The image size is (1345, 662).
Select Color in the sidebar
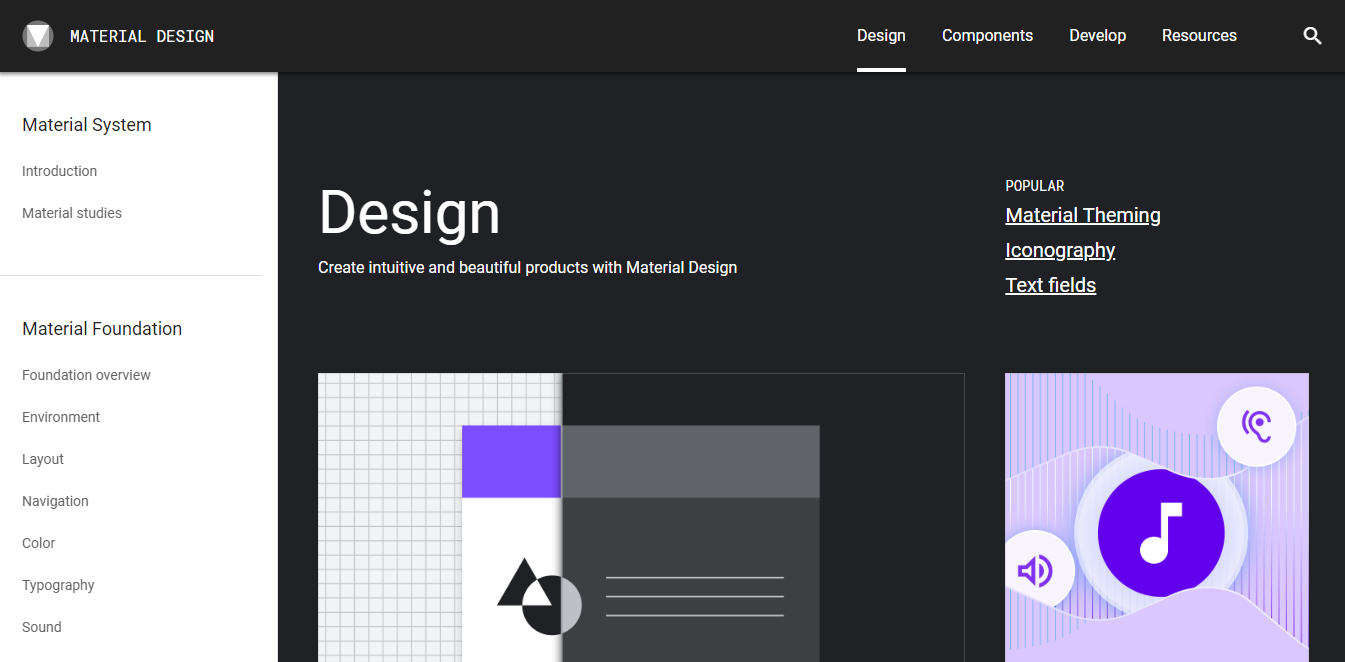click(39, 543)
